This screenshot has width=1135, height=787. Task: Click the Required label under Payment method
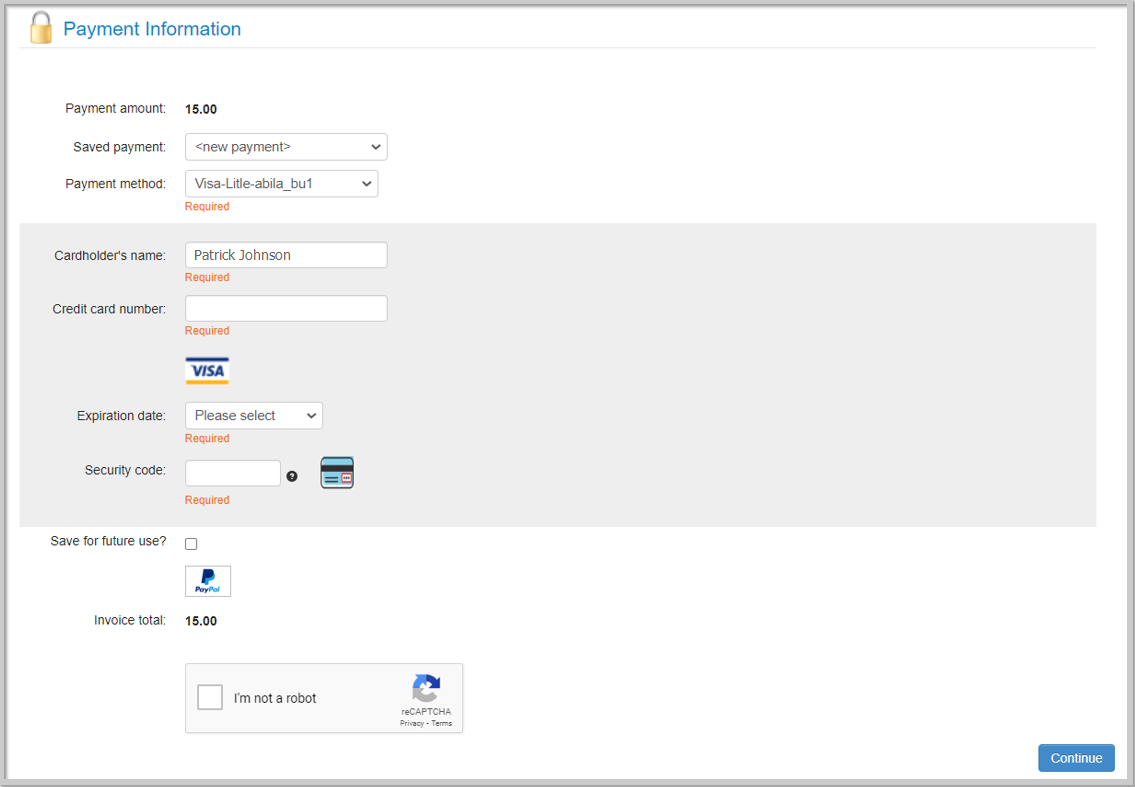point(207,206)
